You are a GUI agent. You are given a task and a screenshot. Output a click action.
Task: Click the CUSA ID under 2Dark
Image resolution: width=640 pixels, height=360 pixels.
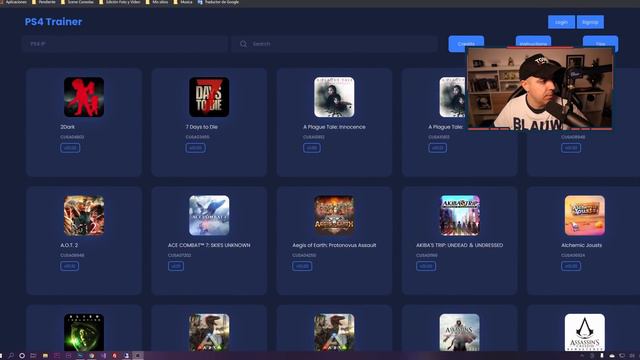pos(72,137)
